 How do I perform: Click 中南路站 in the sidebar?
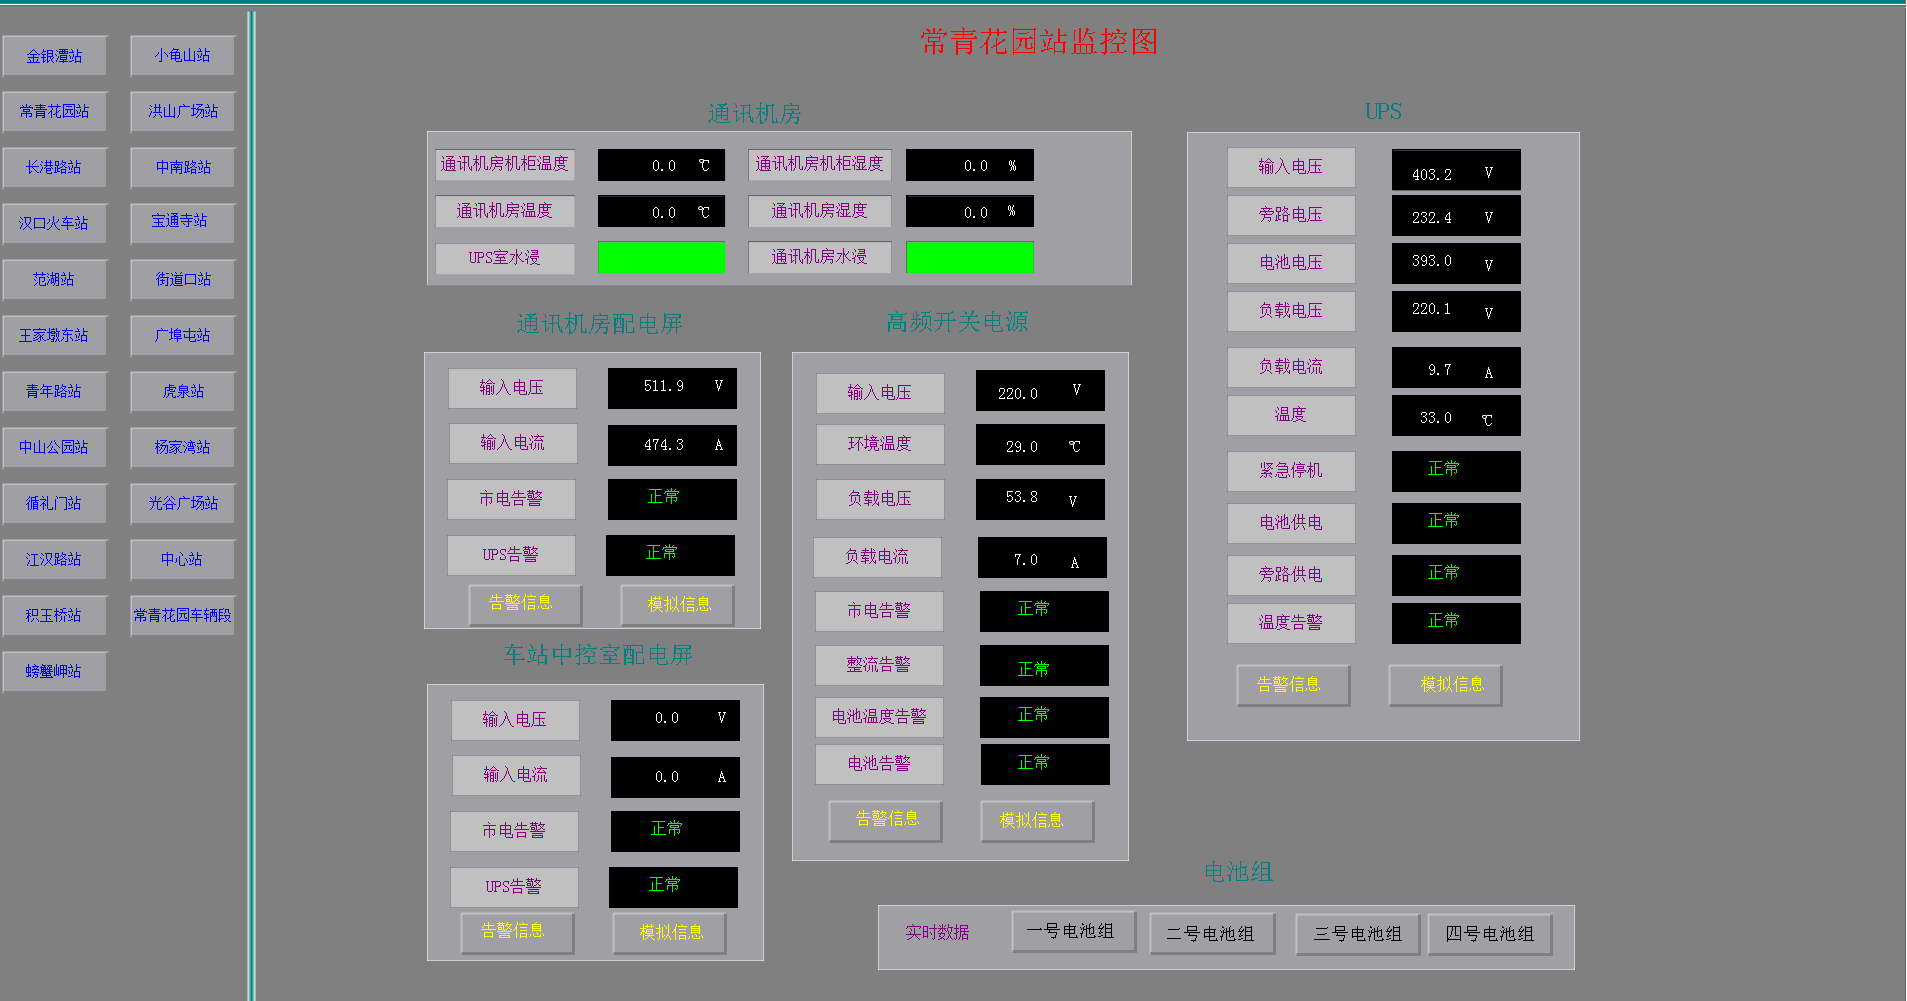coord(182,168)
